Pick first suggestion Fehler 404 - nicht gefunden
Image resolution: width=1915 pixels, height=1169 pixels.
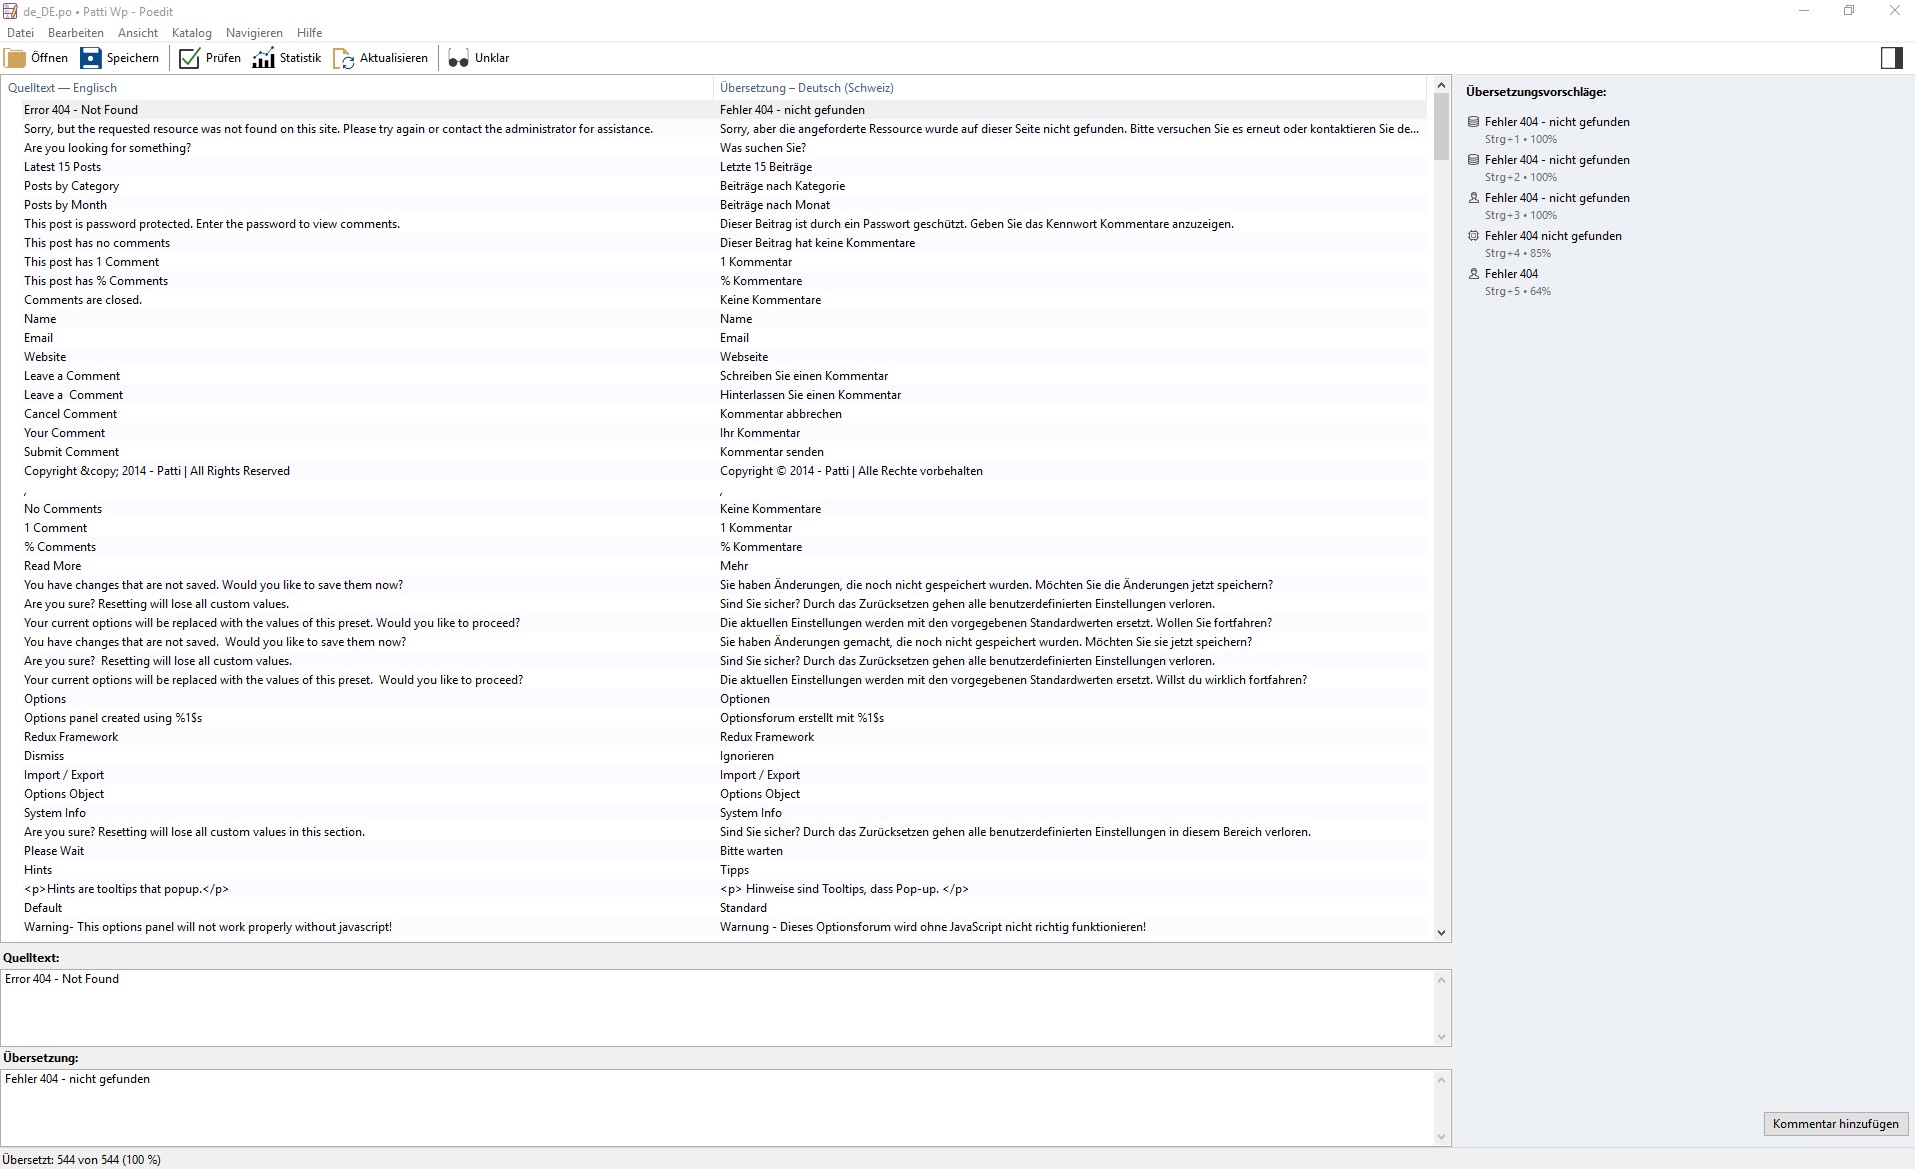(1556, 122)
